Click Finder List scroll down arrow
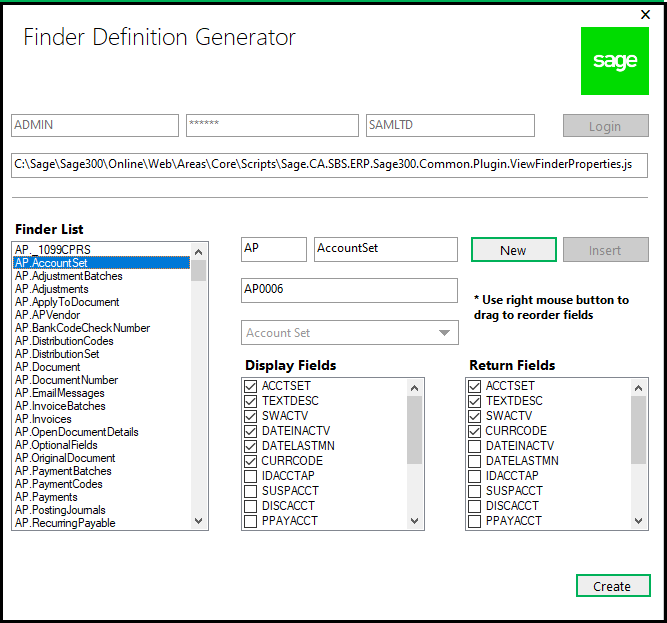667x623 pixels. coord(198,521)
